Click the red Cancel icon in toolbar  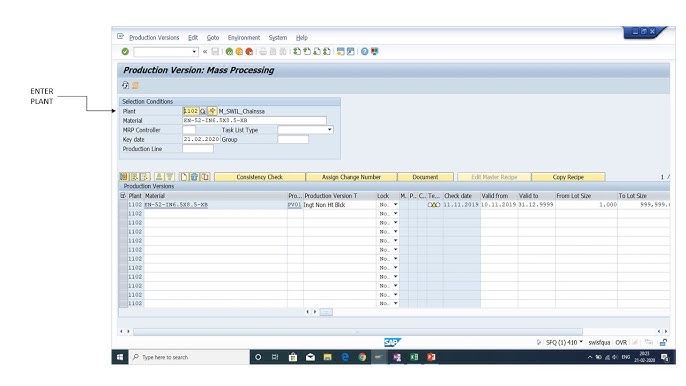click(x=249, y=52)
